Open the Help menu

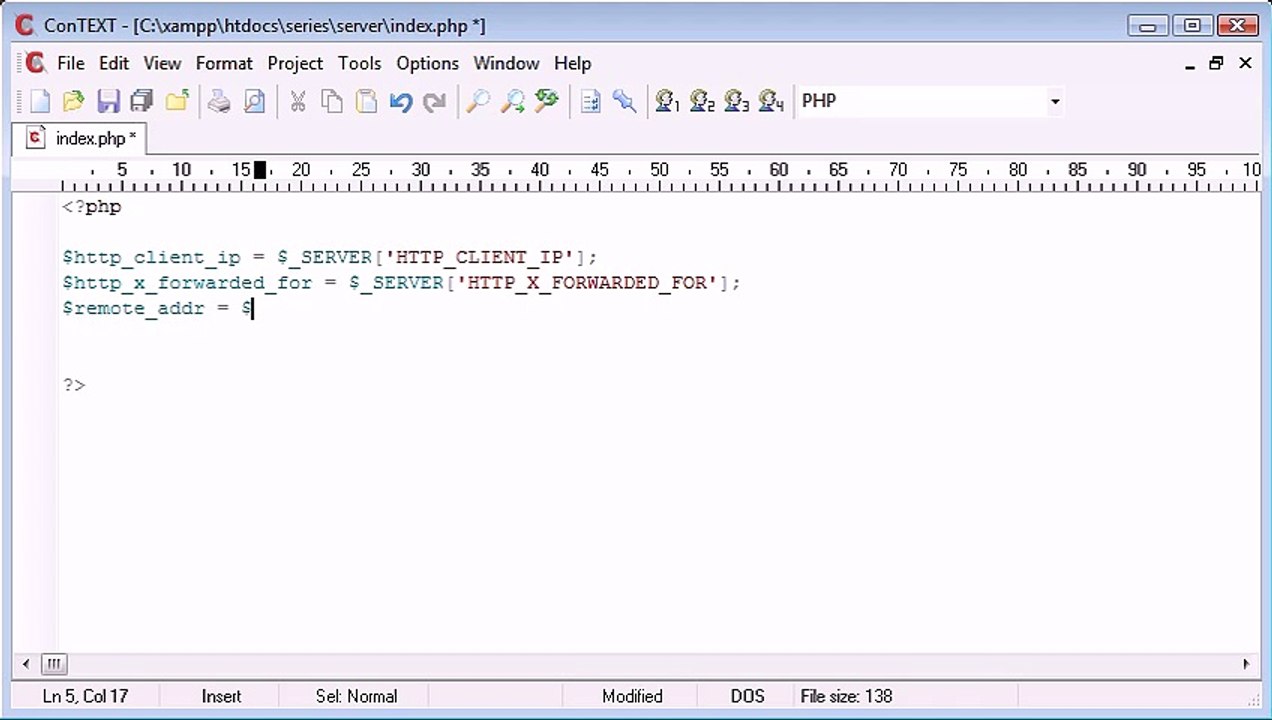(x=572, y=63)
